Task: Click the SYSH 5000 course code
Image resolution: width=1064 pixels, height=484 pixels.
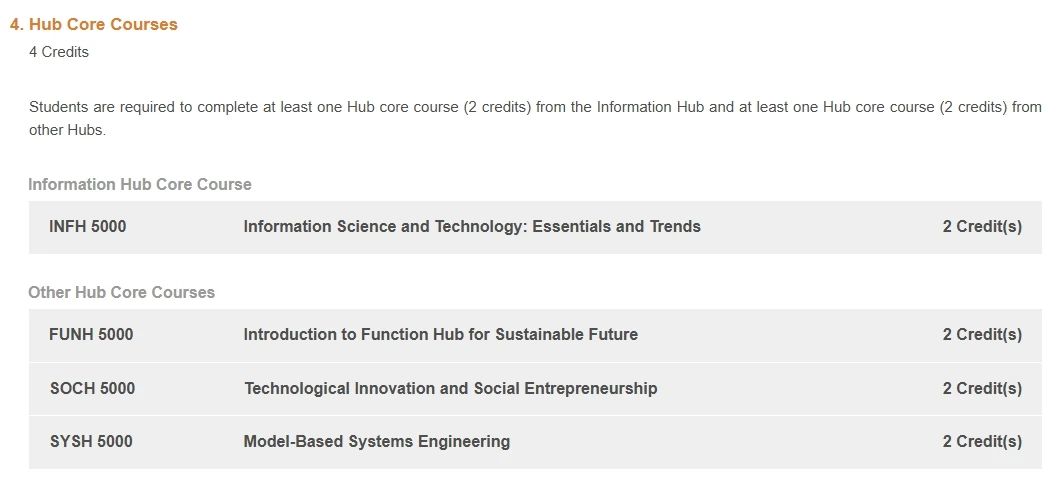Action: click(x=91, y=442)
